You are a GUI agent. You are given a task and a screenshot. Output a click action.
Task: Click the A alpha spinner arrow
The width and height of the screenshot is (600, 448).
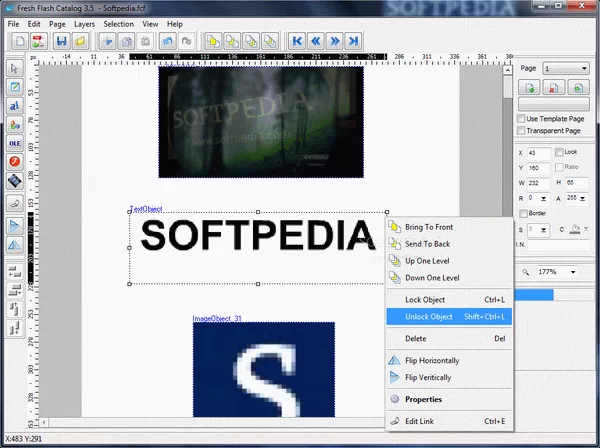pyautogui.click(x=582, y=199)
